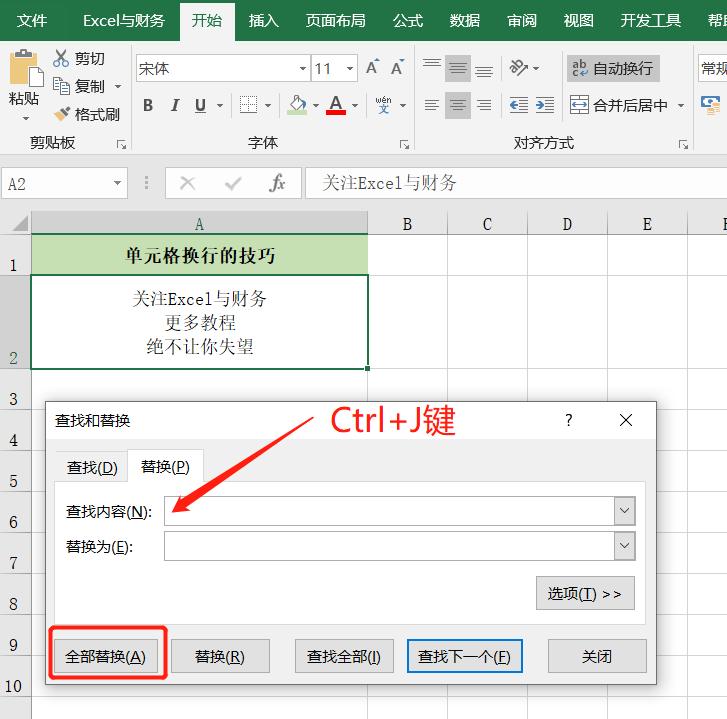Toggle Bold formatting
This screenshot has width=727, height=719.
[148, 105]
